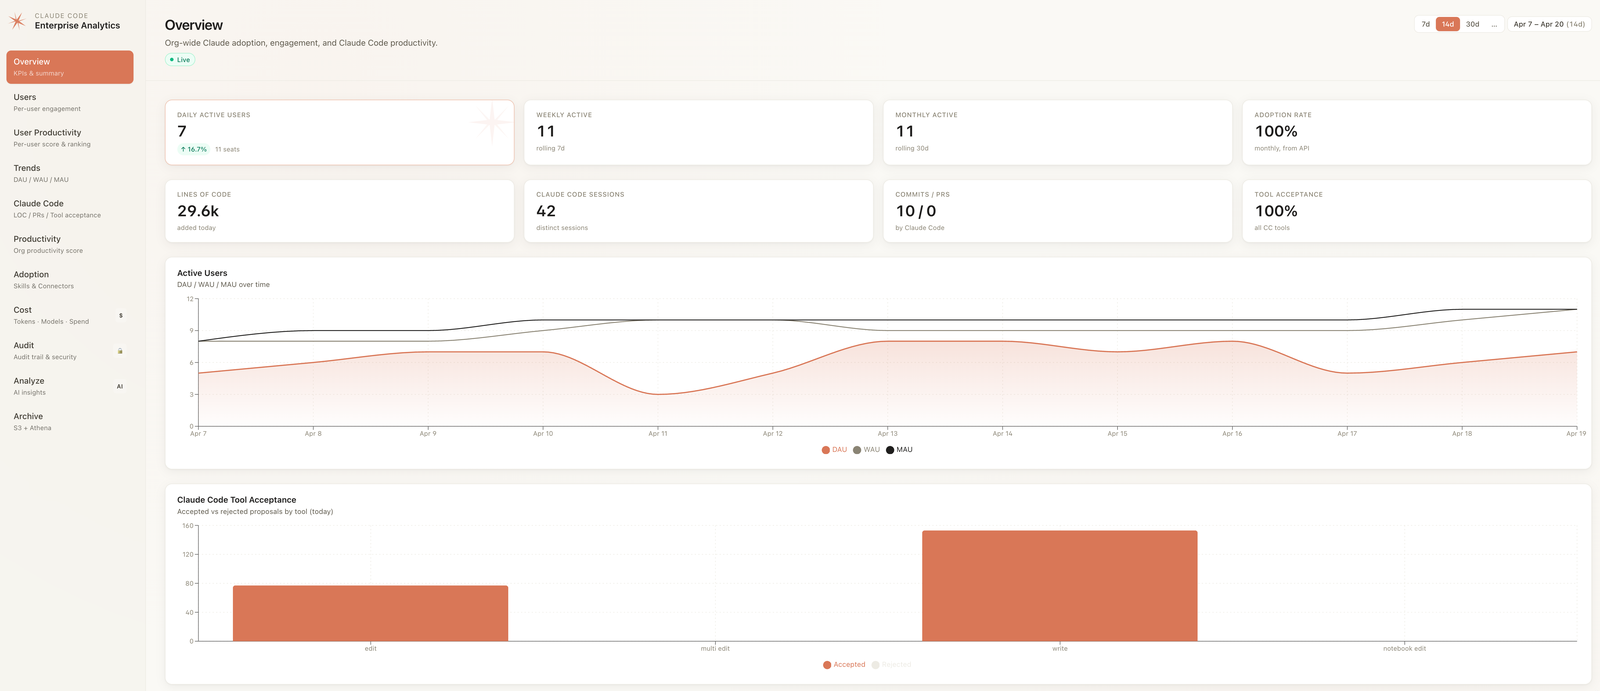
Task: Go to the Users sidebar page
Action: (x=70, y=102)
